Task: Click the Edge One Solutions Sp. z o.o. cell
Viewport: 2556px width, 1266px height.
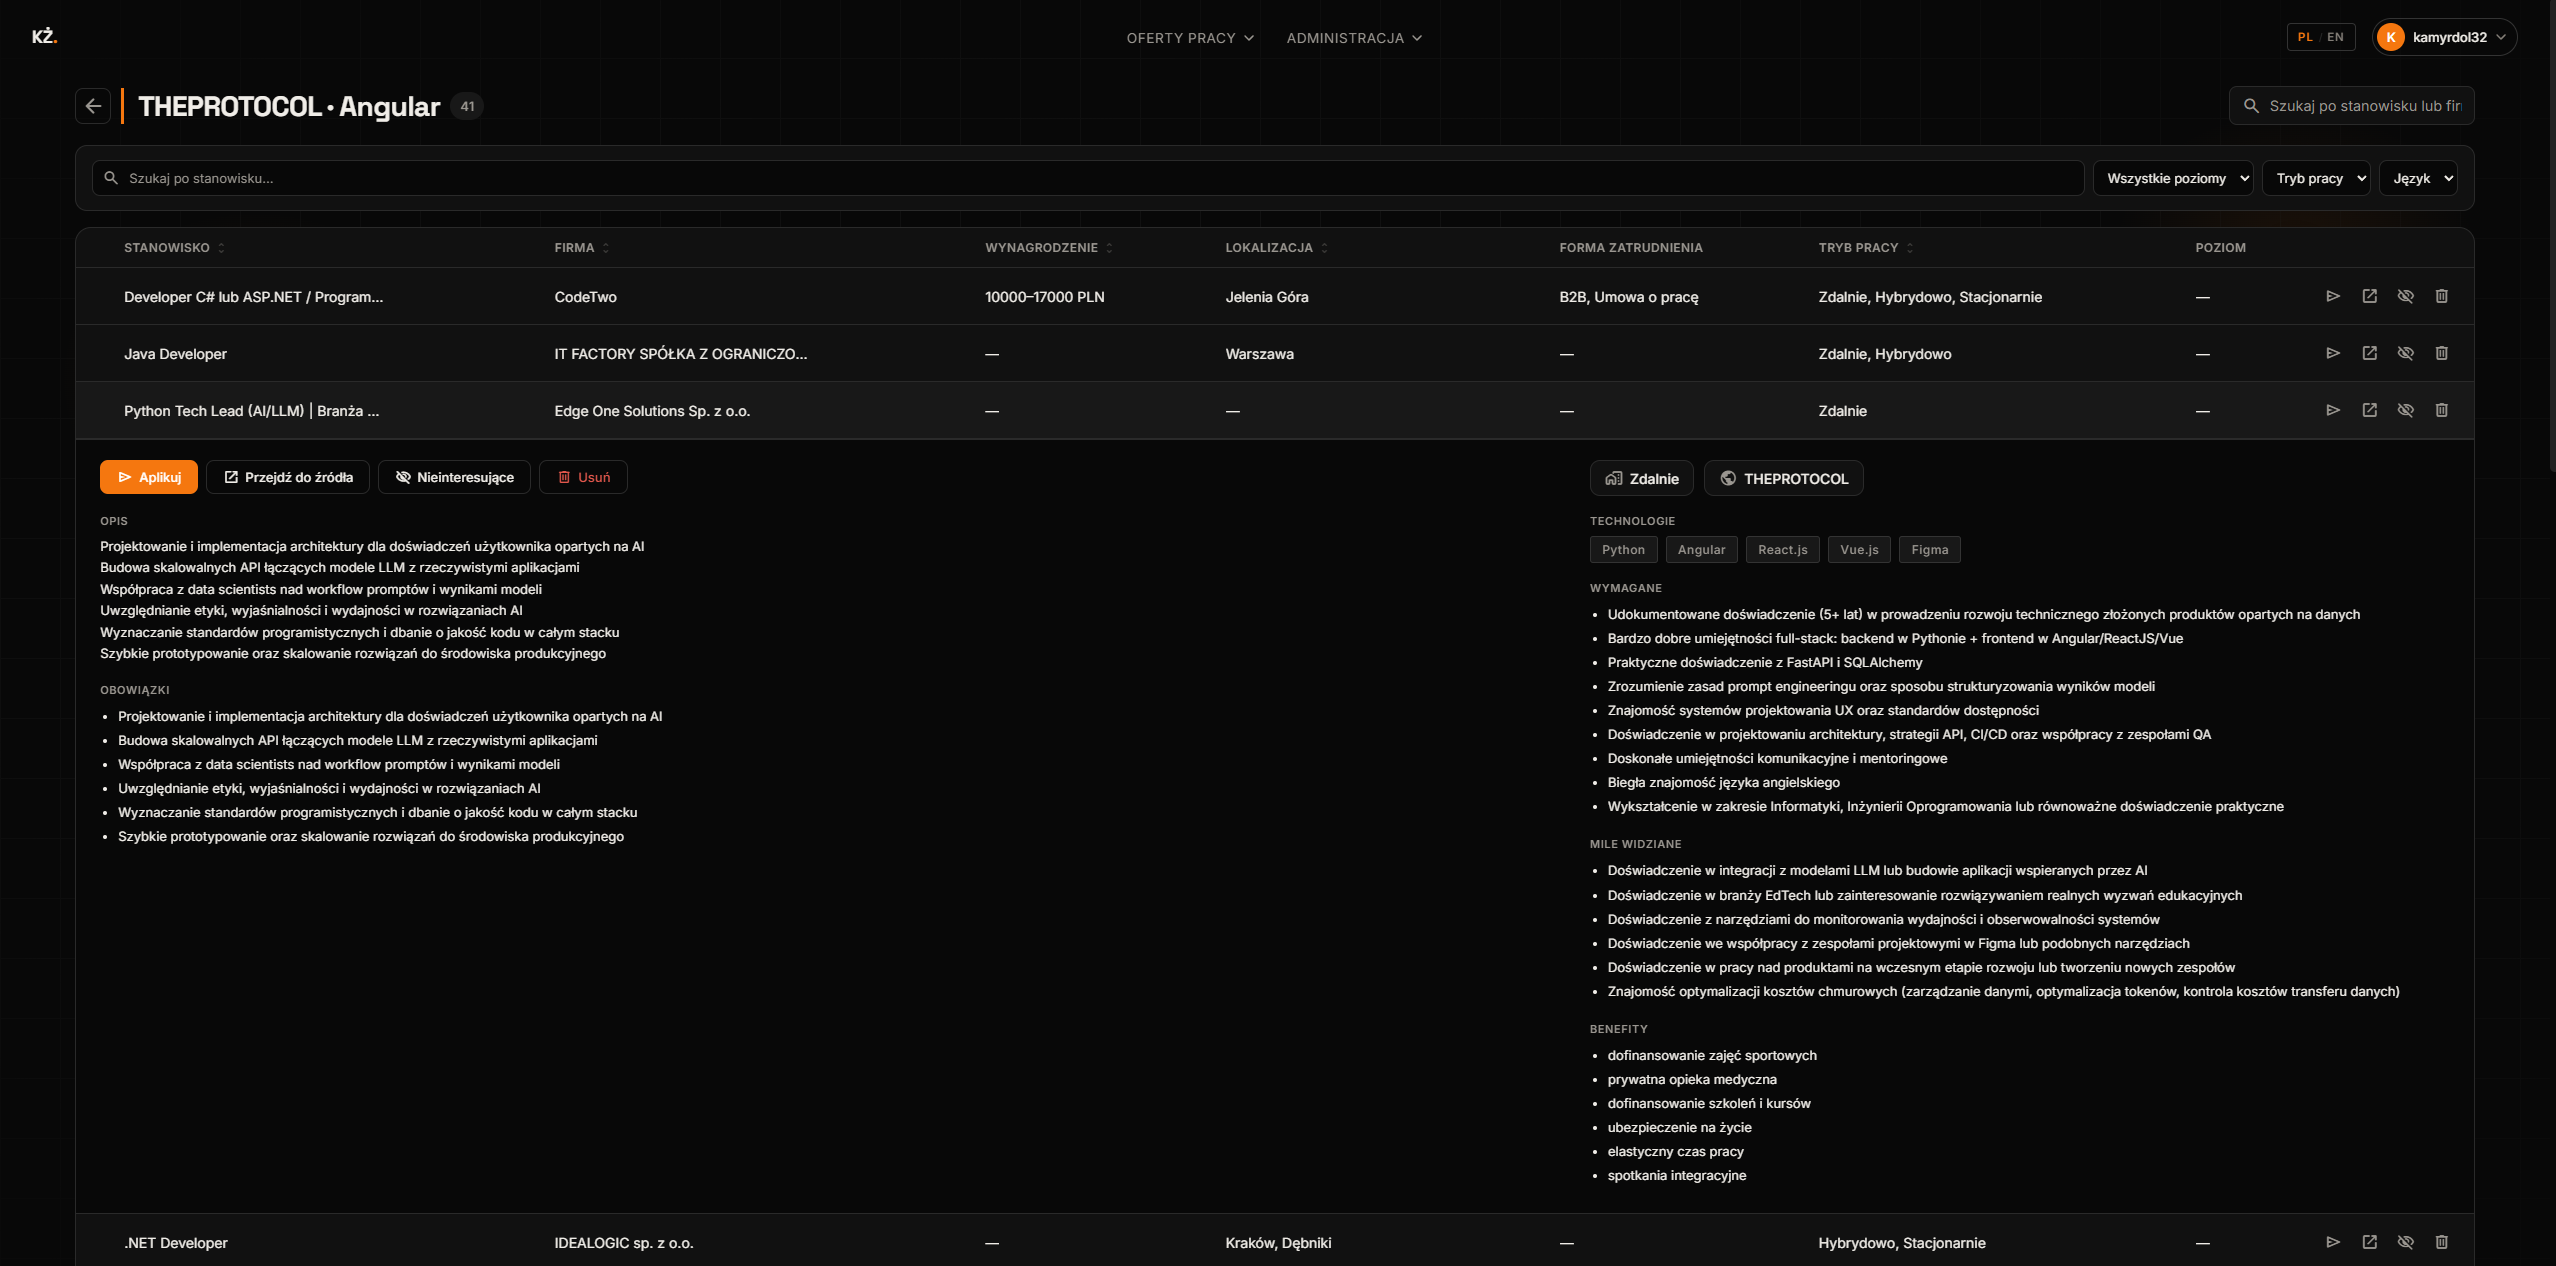Action: tap(652, 411)
